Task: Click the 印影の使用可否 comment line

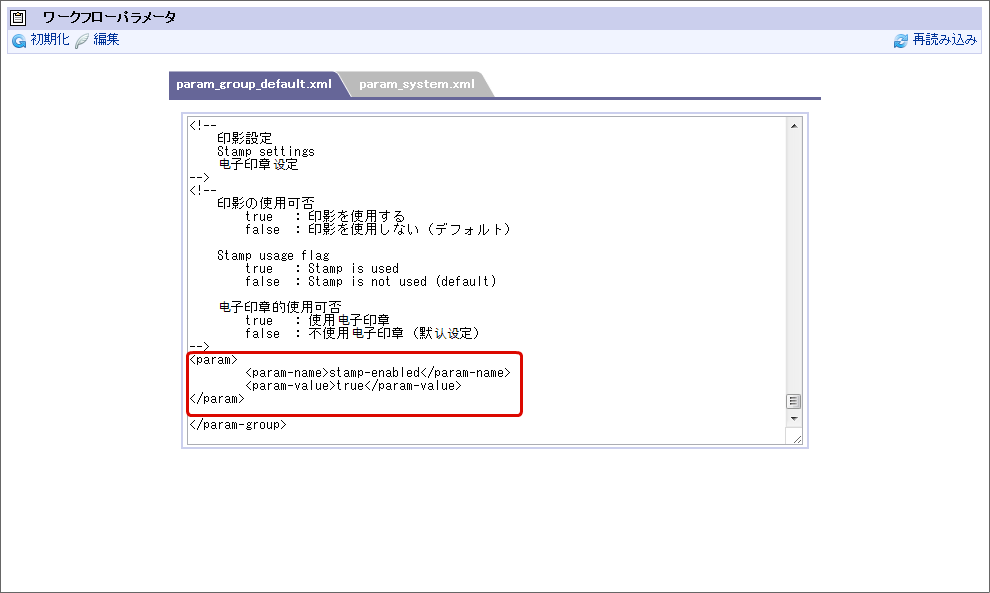Action: [265, 203]
